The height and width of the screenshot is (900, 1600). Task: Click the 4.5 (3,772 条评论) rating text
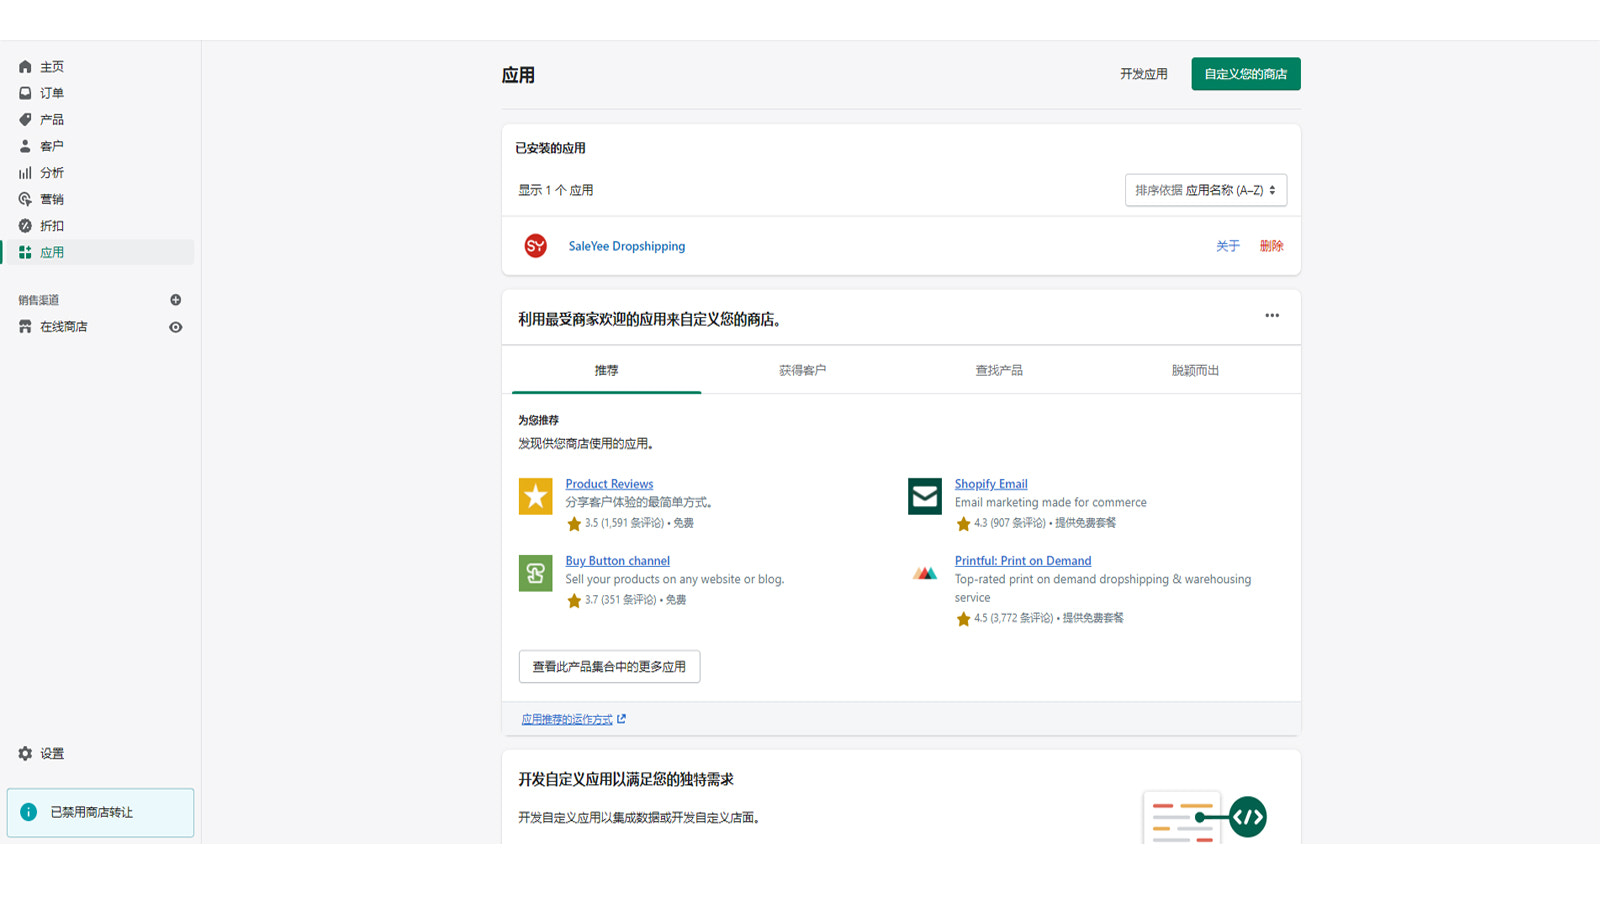tap(1014, 618)
